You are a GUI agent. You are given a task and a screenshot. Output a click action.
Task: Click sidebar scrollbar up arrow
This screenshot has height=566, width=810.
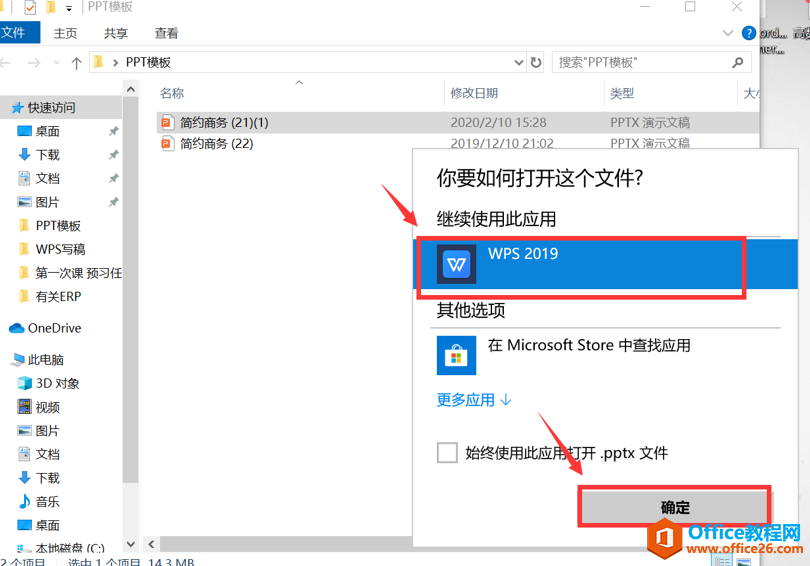point(131,90)
